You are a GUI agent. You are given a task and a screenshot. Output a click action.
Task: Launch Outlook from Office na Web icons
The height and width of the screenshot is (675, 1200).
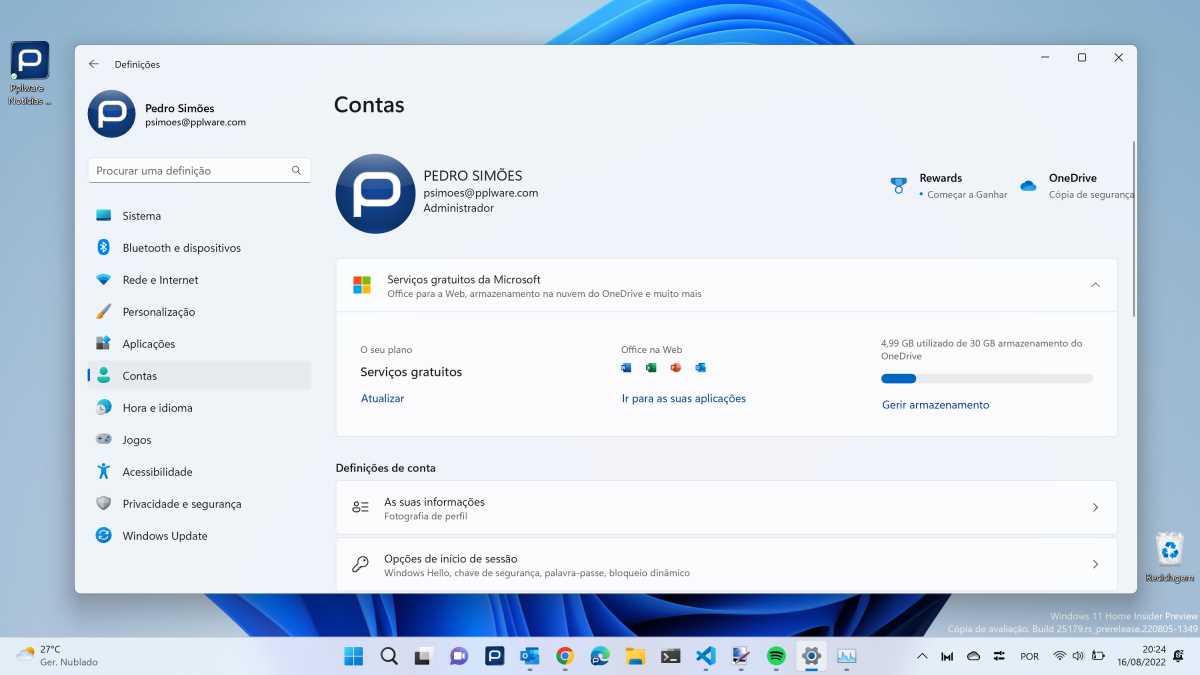tap(701, 368)
